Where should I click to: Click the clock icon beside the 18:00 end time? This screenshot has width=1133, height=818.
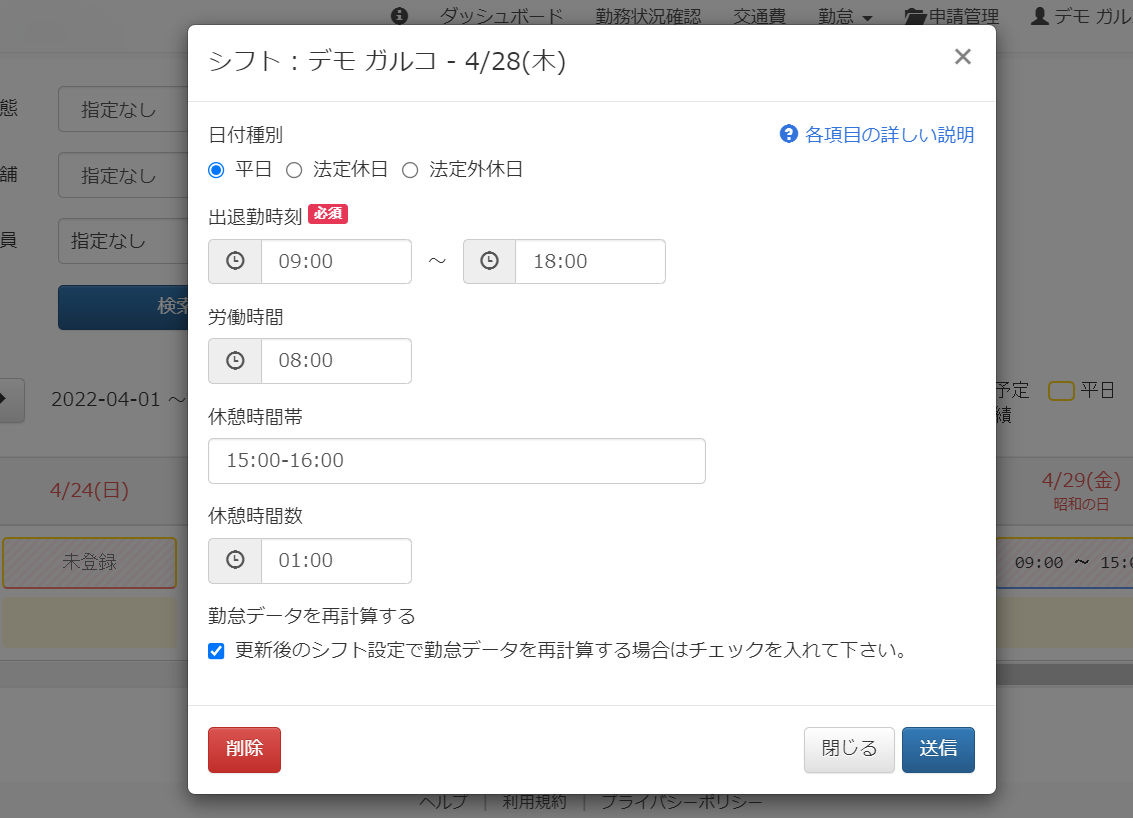coord(489,262)
